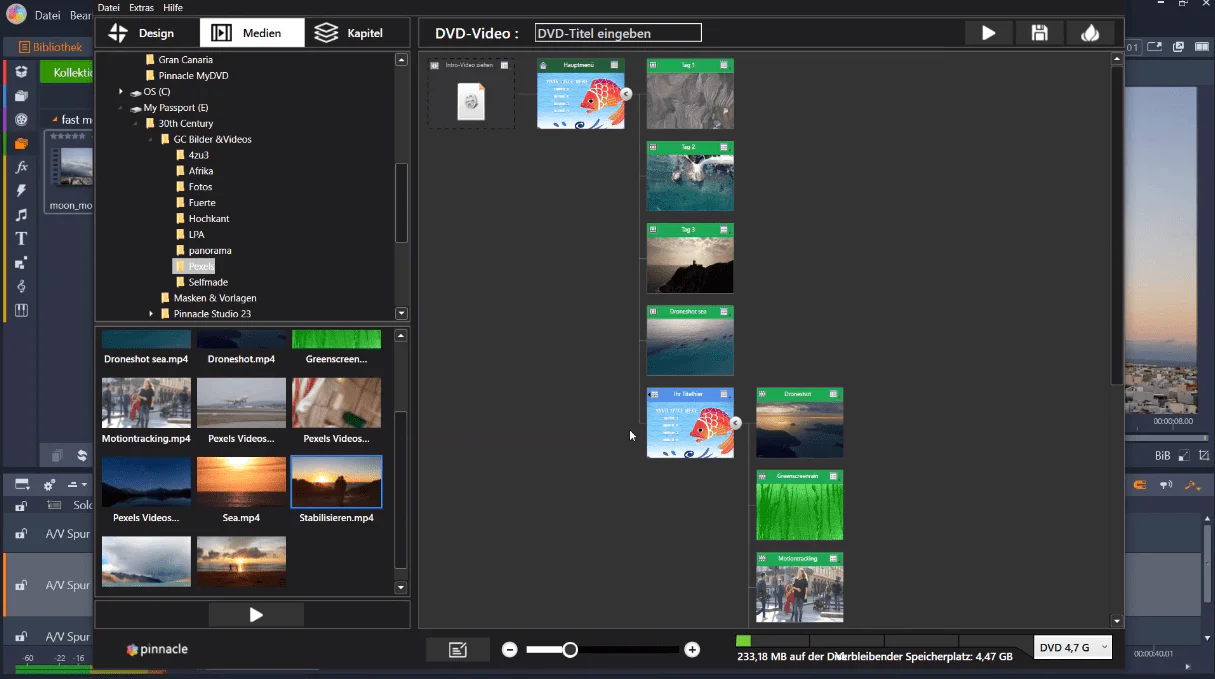
Task: Switch to the Design tab
Action: [147, 33]
